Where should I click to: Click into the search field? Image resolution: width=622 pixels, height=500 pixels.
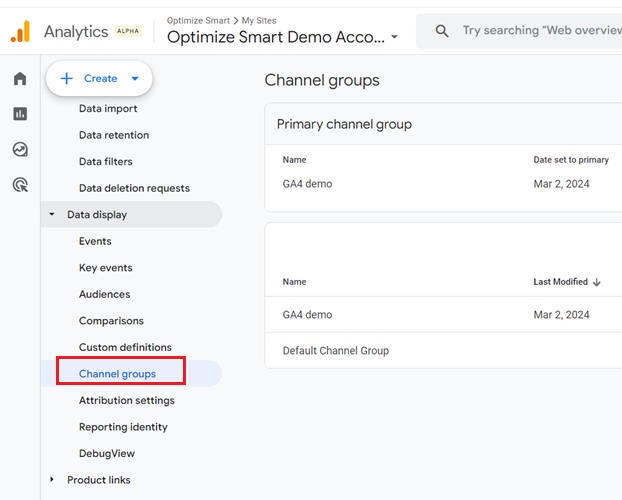542,31
